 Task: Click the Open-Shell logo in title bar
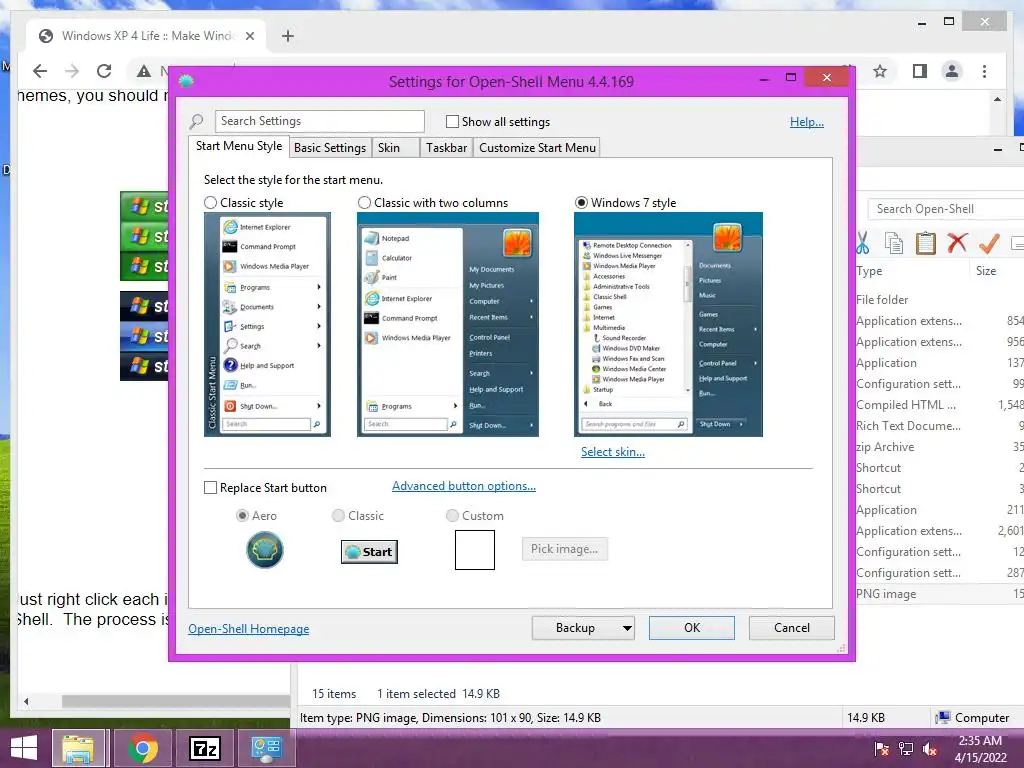click(x=186, y=82)
